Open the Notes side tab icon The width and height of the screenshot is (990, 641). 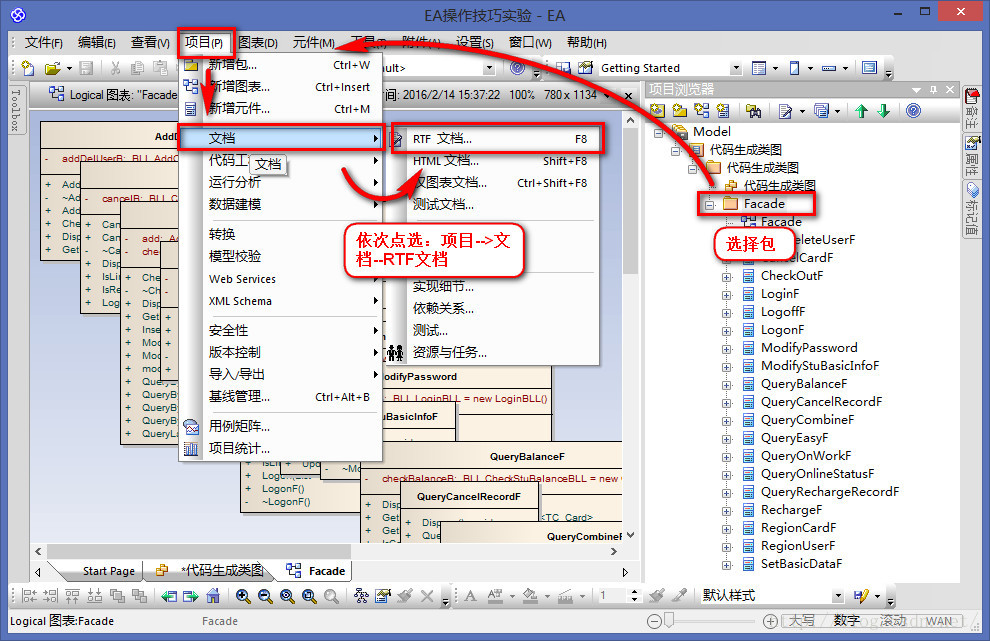[971, 97]
